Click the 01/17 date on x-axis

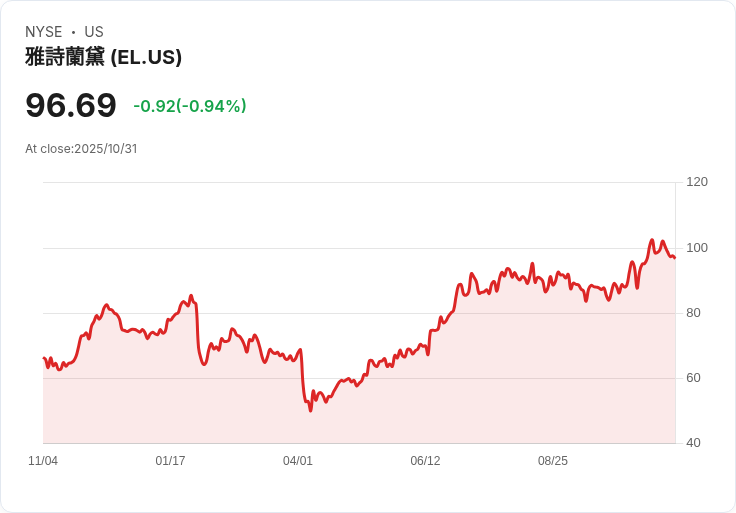(x=170, y=461)
